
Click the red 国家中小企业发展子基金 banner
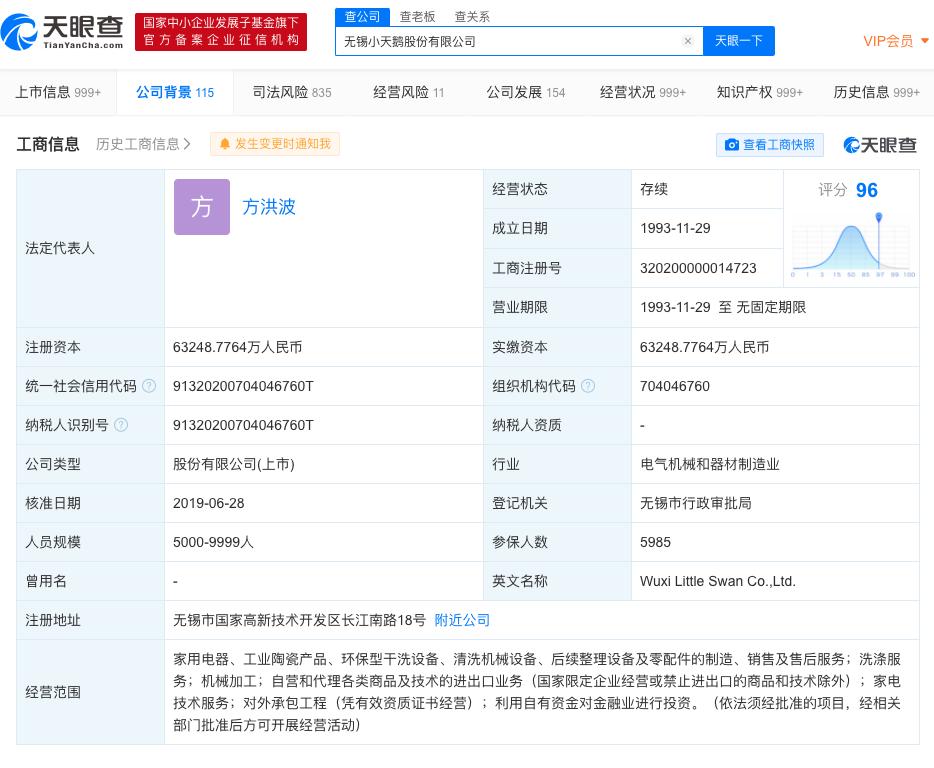(x=221, y=32)
